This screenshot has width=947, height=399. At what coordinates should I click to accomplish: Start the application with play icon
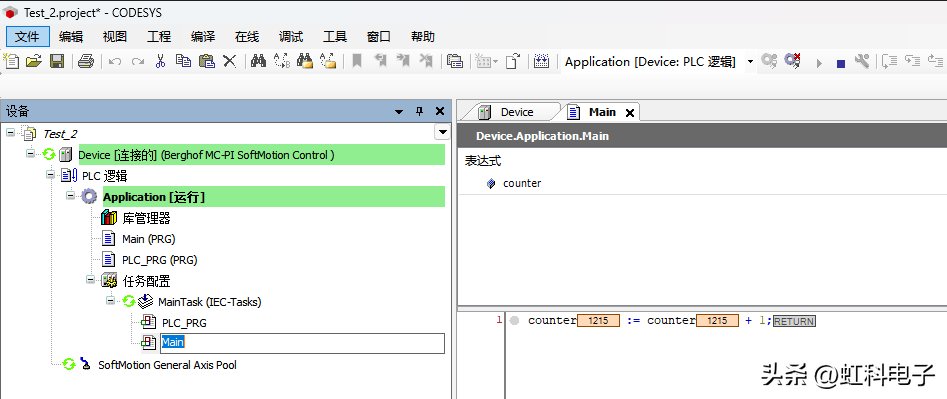coord(819,63)
